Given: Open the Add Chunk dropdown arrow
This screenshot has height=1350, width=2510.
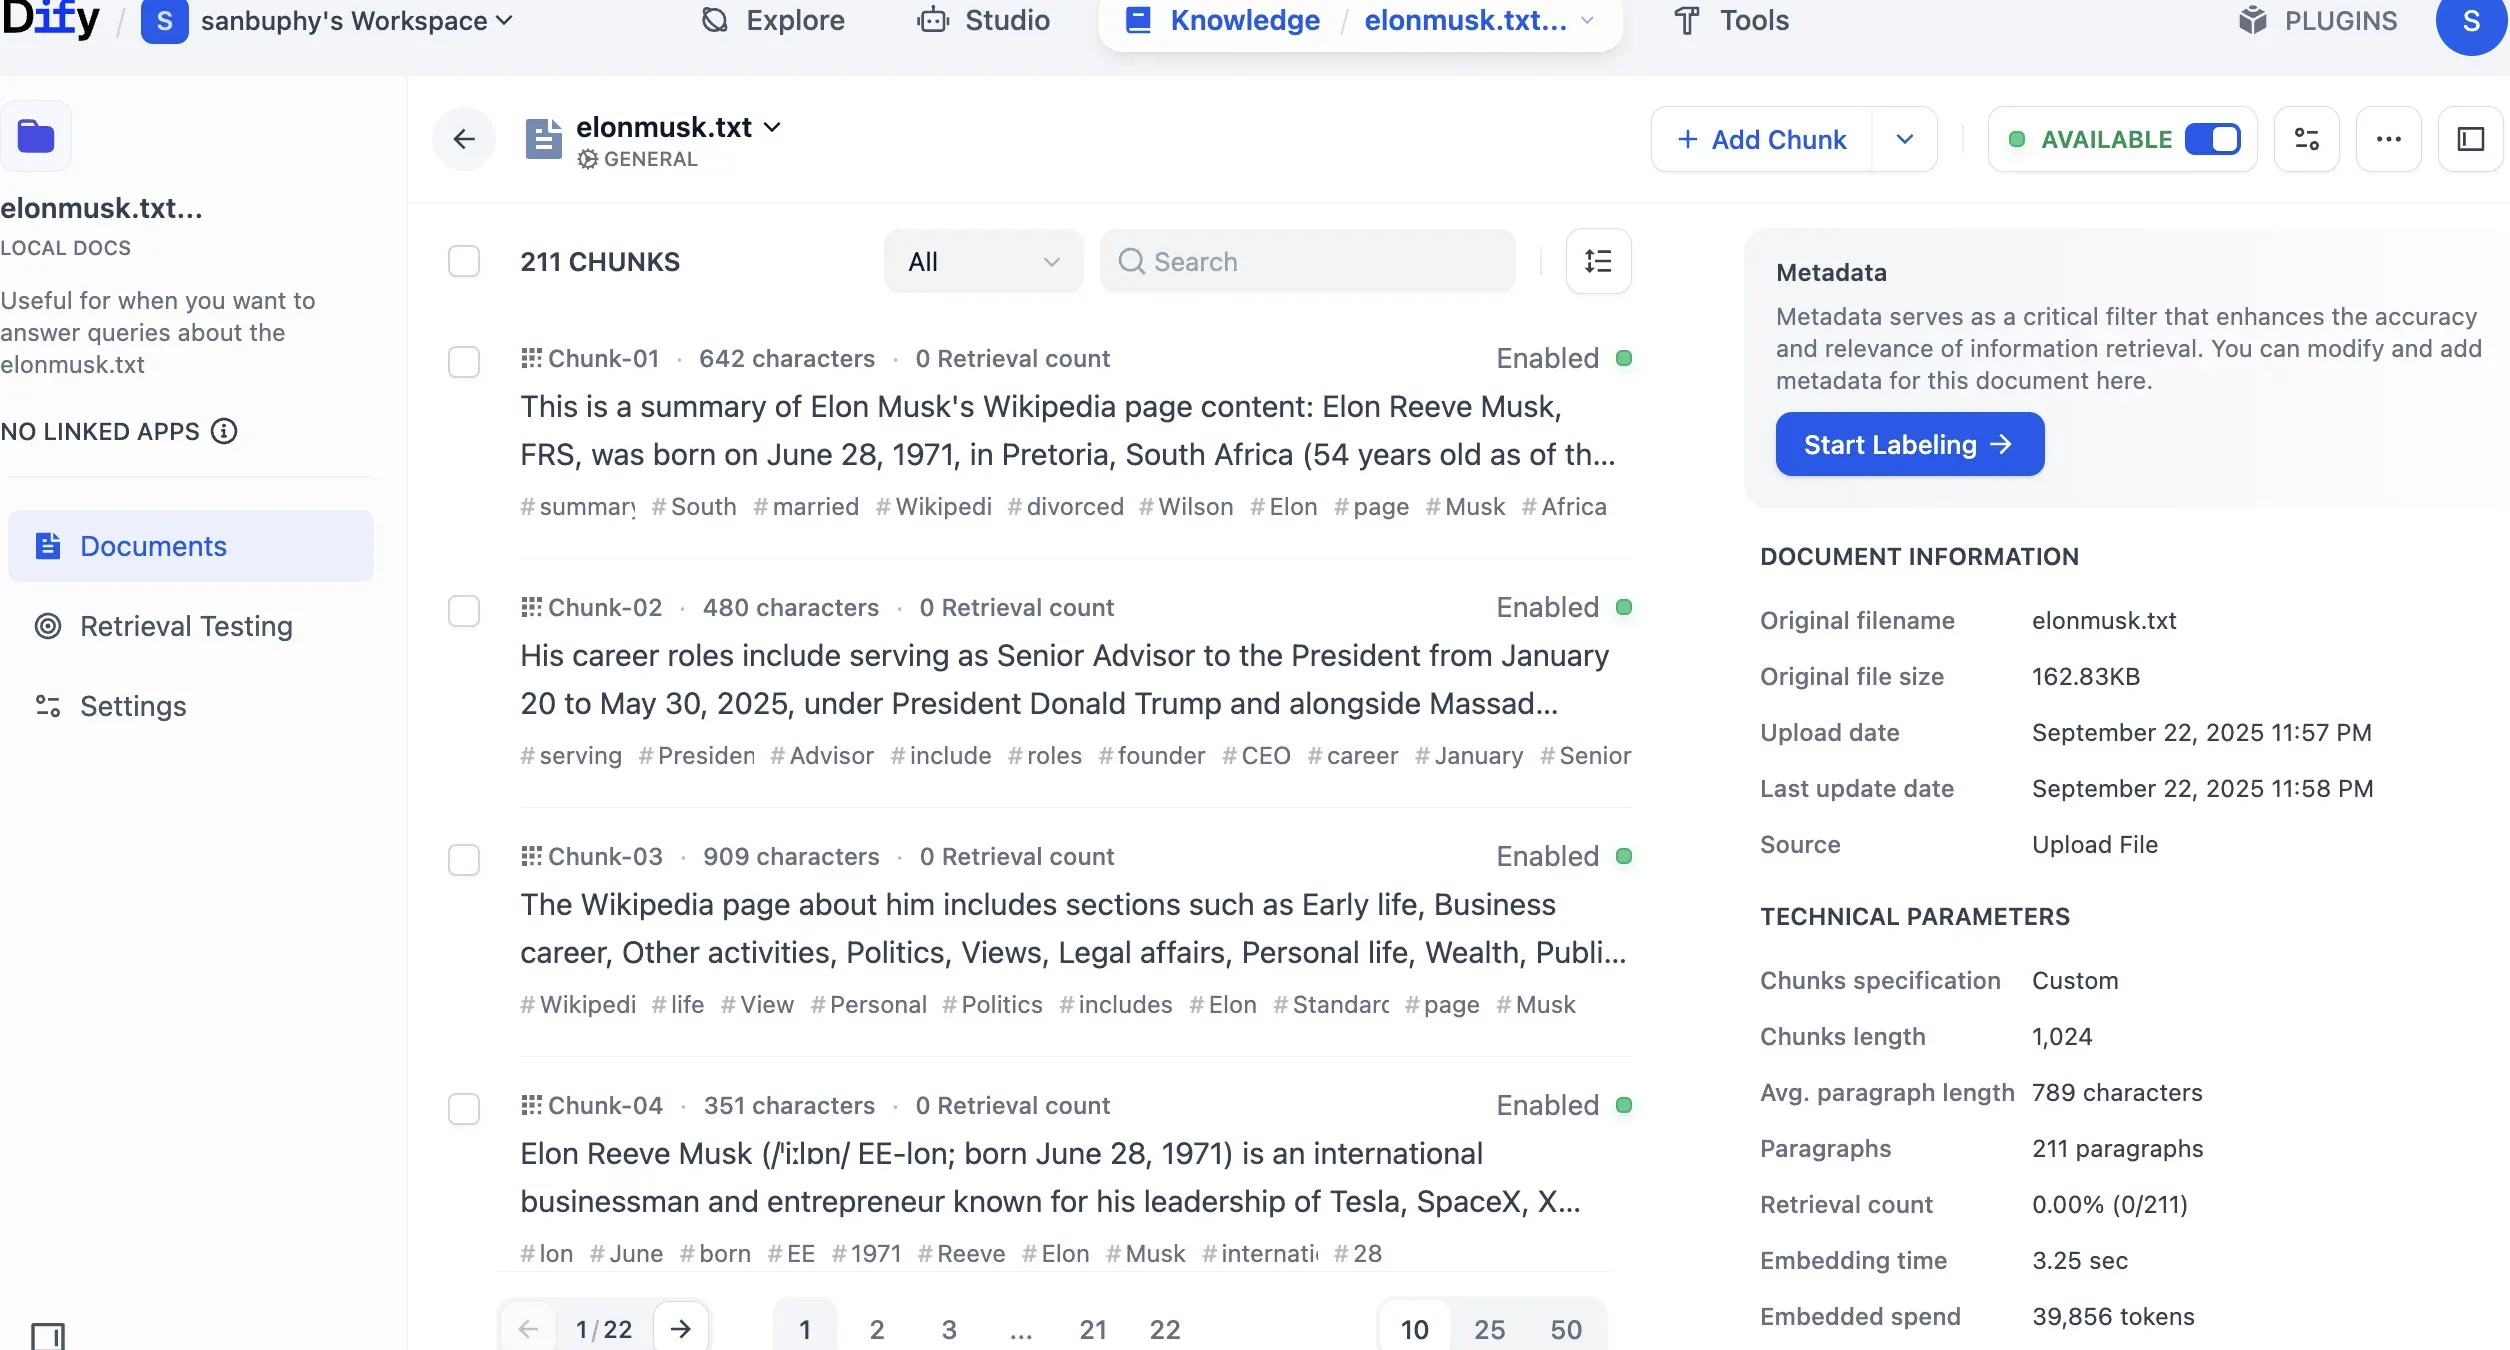Looking at the screenshot, I should (1905, 139).
